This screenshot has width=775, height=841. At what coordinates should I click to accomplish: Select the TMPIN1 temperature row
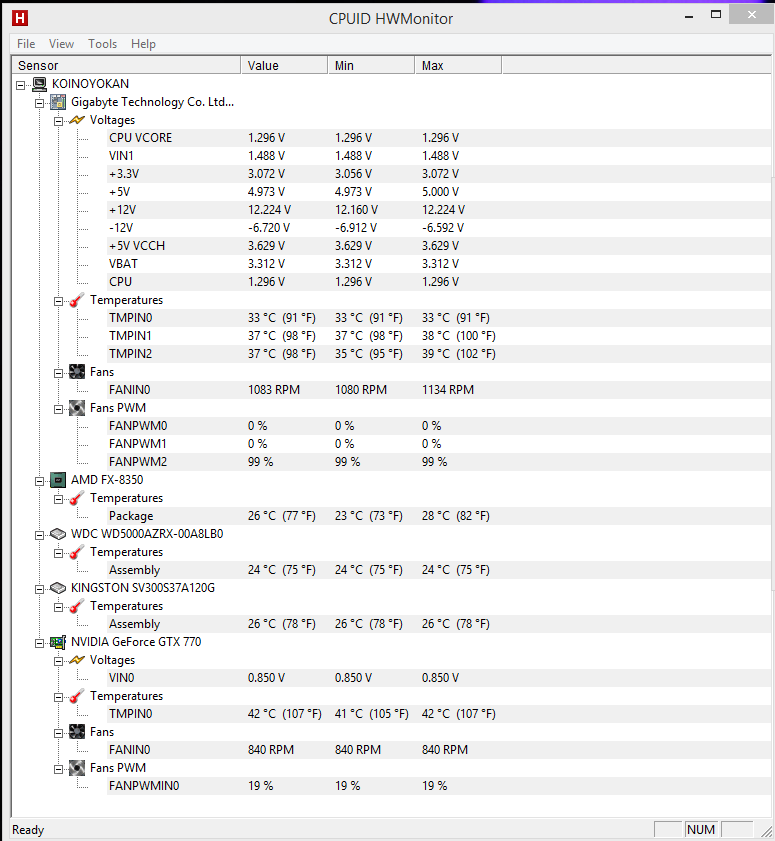pos(439,336)
